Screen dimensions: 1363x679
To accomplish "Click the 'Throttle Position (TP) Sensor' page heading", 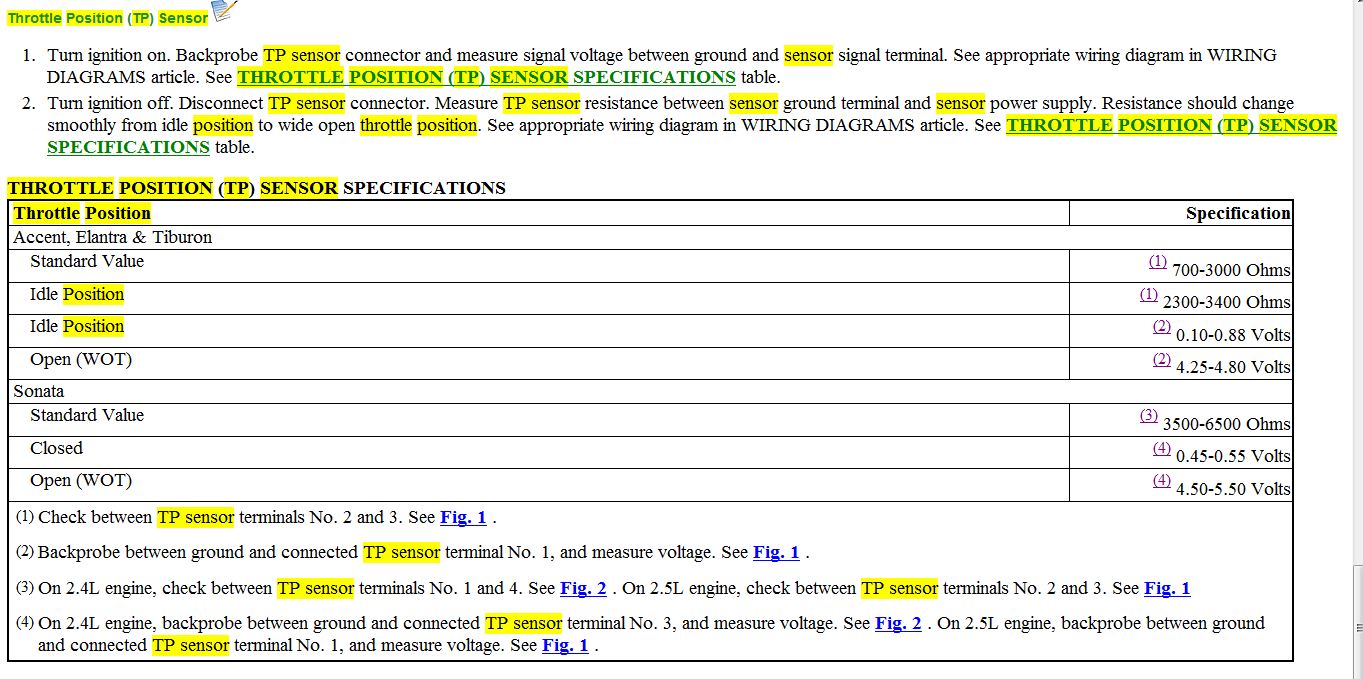I will (108, 18).
